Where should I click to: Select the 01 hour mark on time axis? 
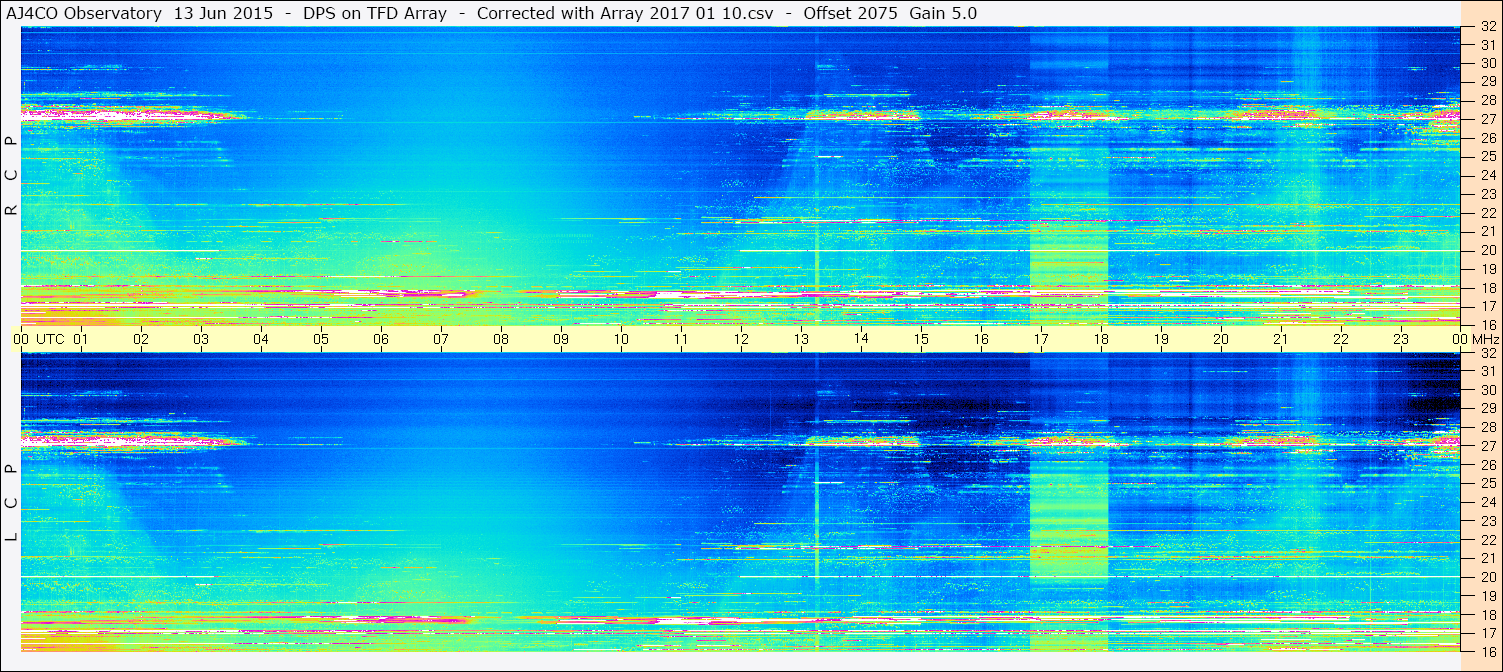click(x=81, y=339)
